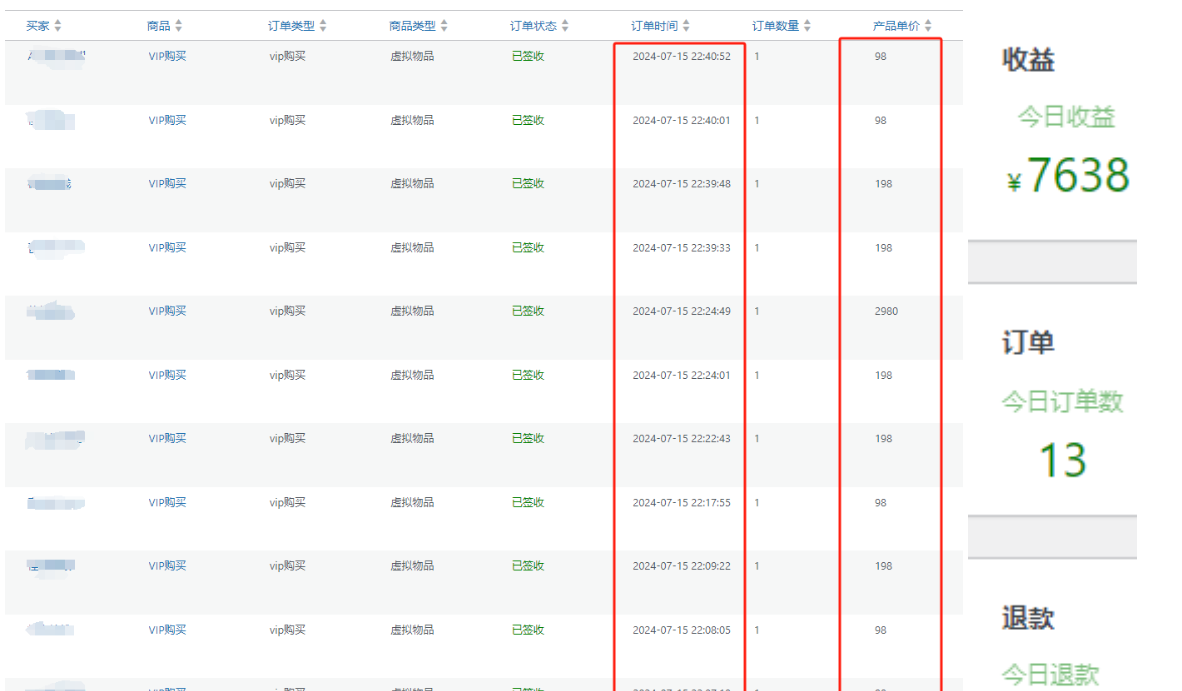Image resolution: width=1182 pixels, height=691 pixels.
Task: Click the 今日退款 label in refund panel
Action: [1050, 675]
